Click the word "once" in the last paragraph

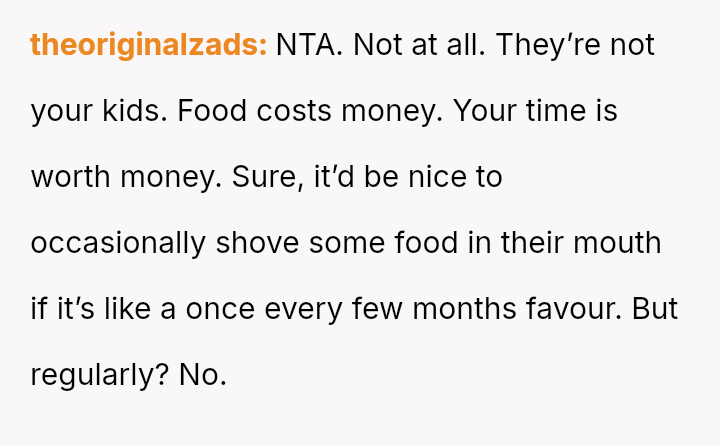pyautogui.click(x=220, y=309)
